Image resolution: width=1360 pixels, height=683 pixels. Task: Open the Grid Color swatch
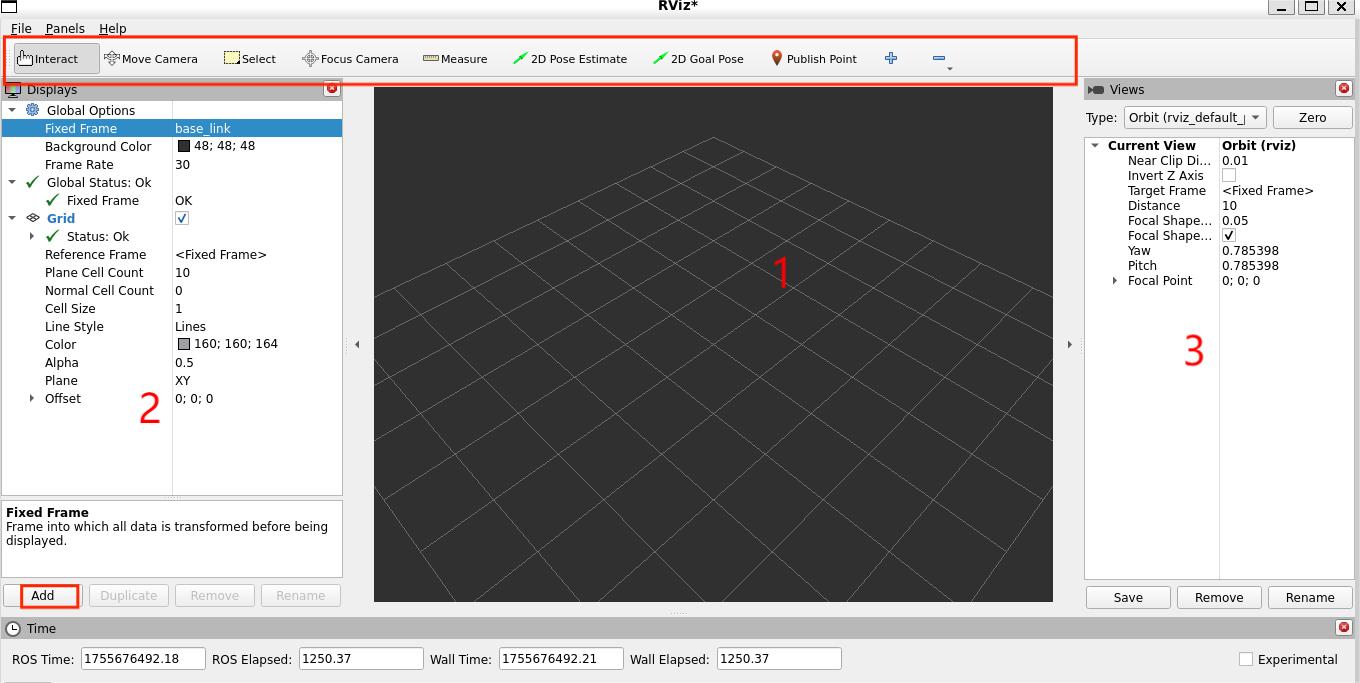[185, 344]
